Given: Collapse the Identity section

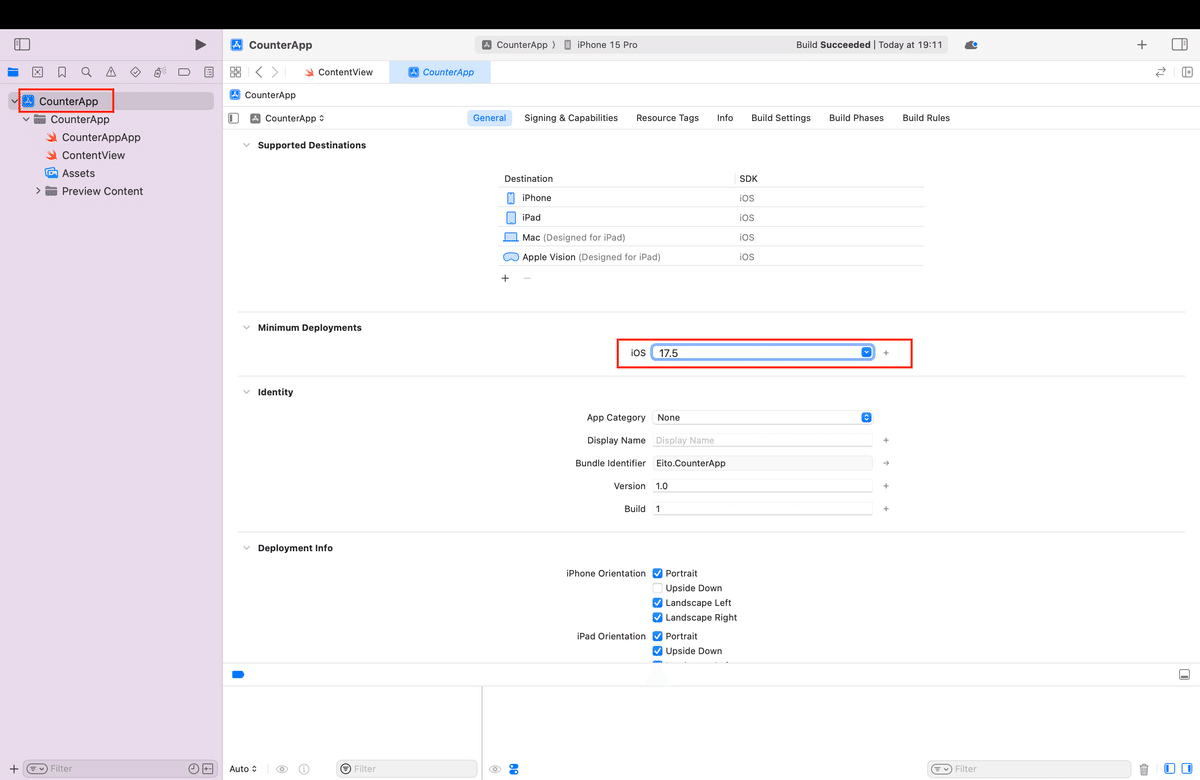Looking at the screenshot, I should point(246,392).
